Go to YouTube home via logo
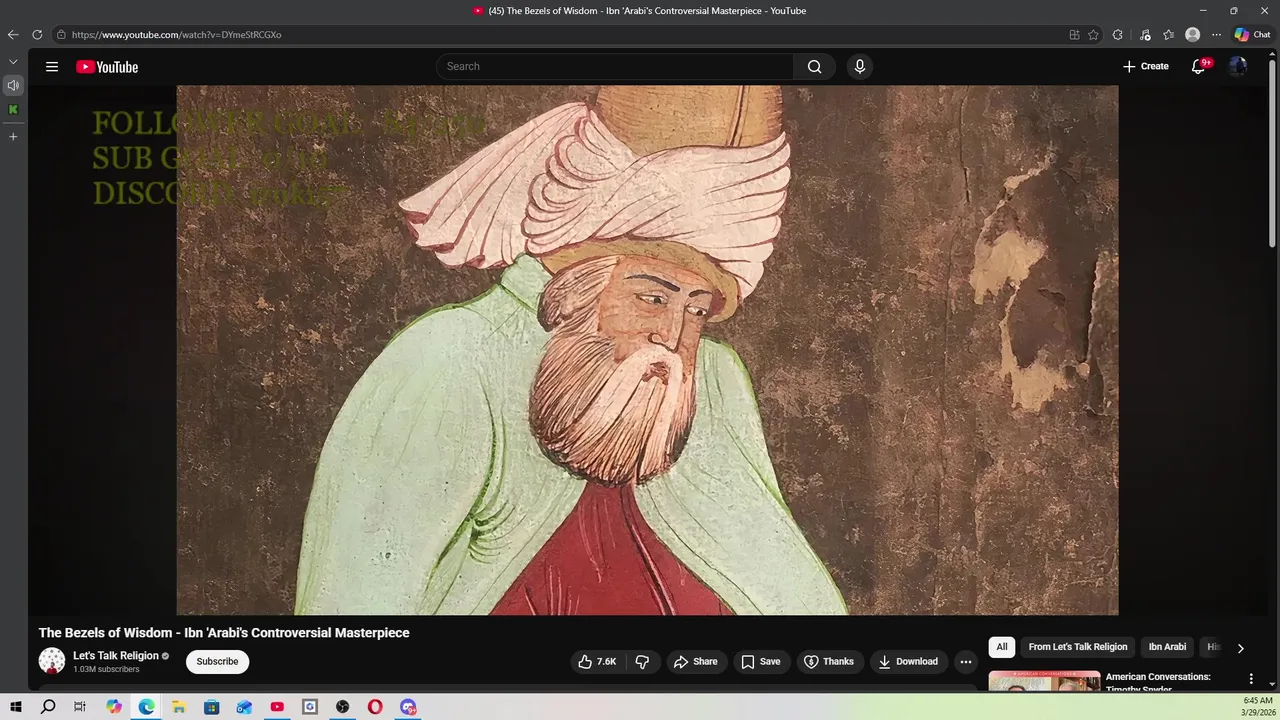 (x=107, y=67)
